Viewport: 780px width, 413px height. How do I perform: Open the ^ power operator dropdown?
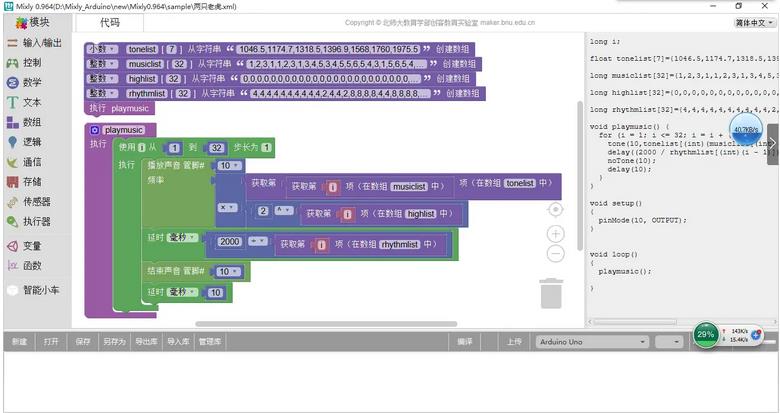coord(284,210)
